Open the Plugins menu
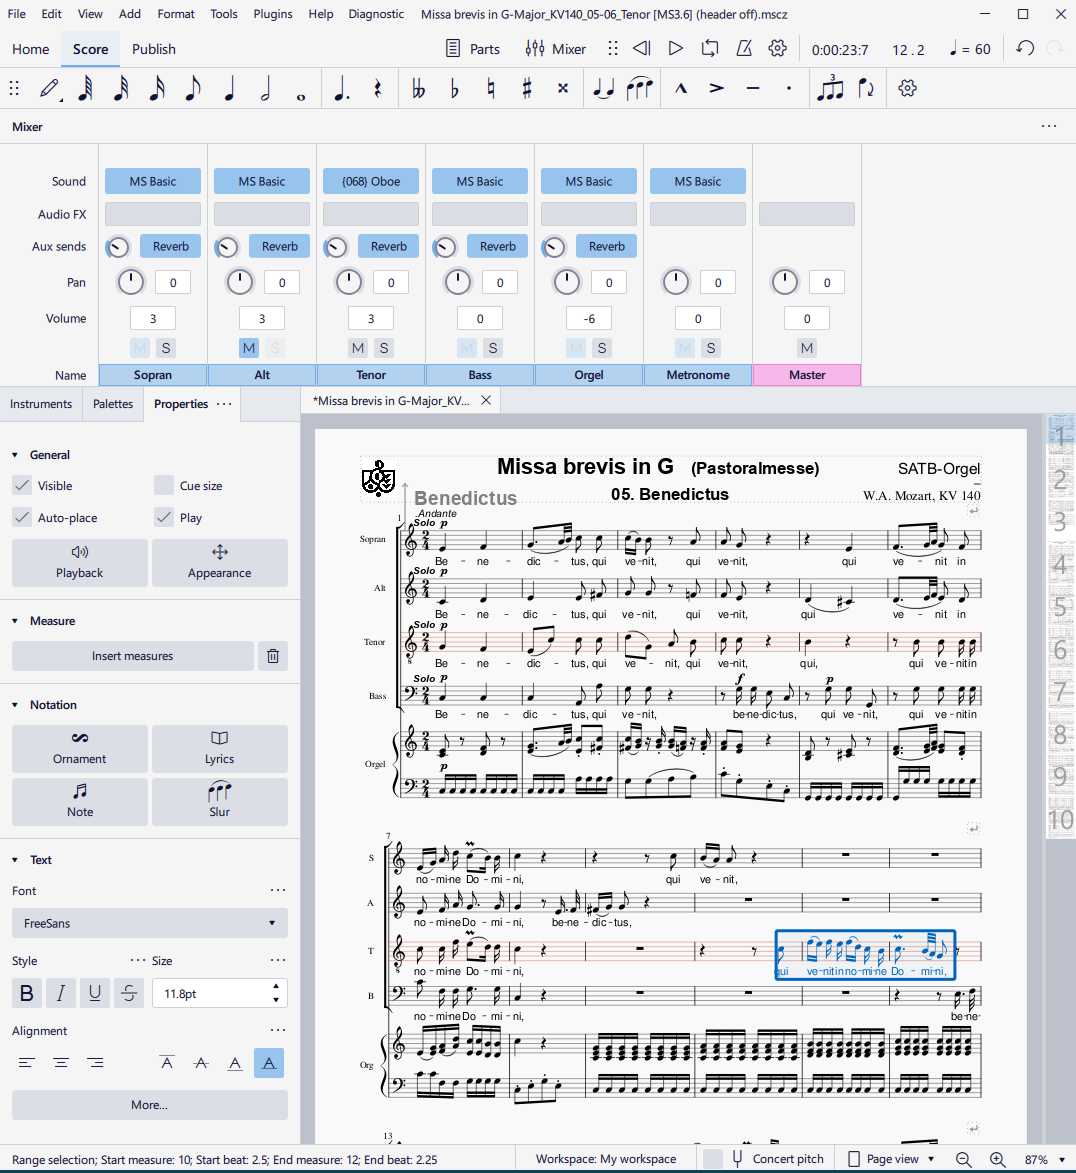1076x1173 pixels. (x=270, y=13)
